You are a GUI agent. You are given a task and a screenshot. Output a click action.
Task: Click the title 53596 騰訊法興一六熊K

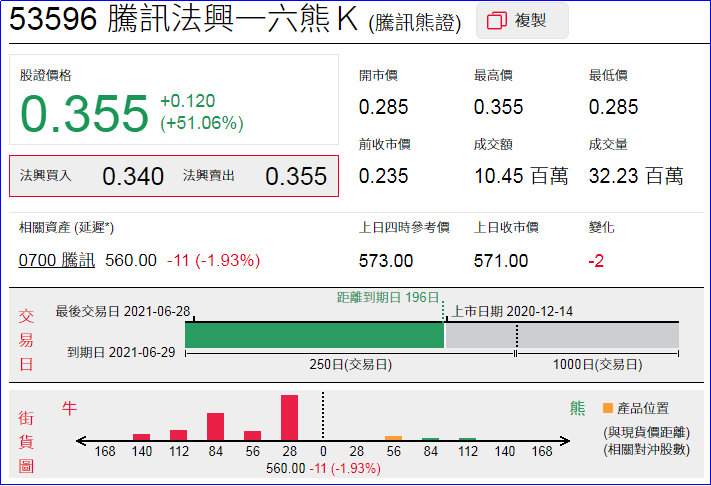(x=183, y=19)
